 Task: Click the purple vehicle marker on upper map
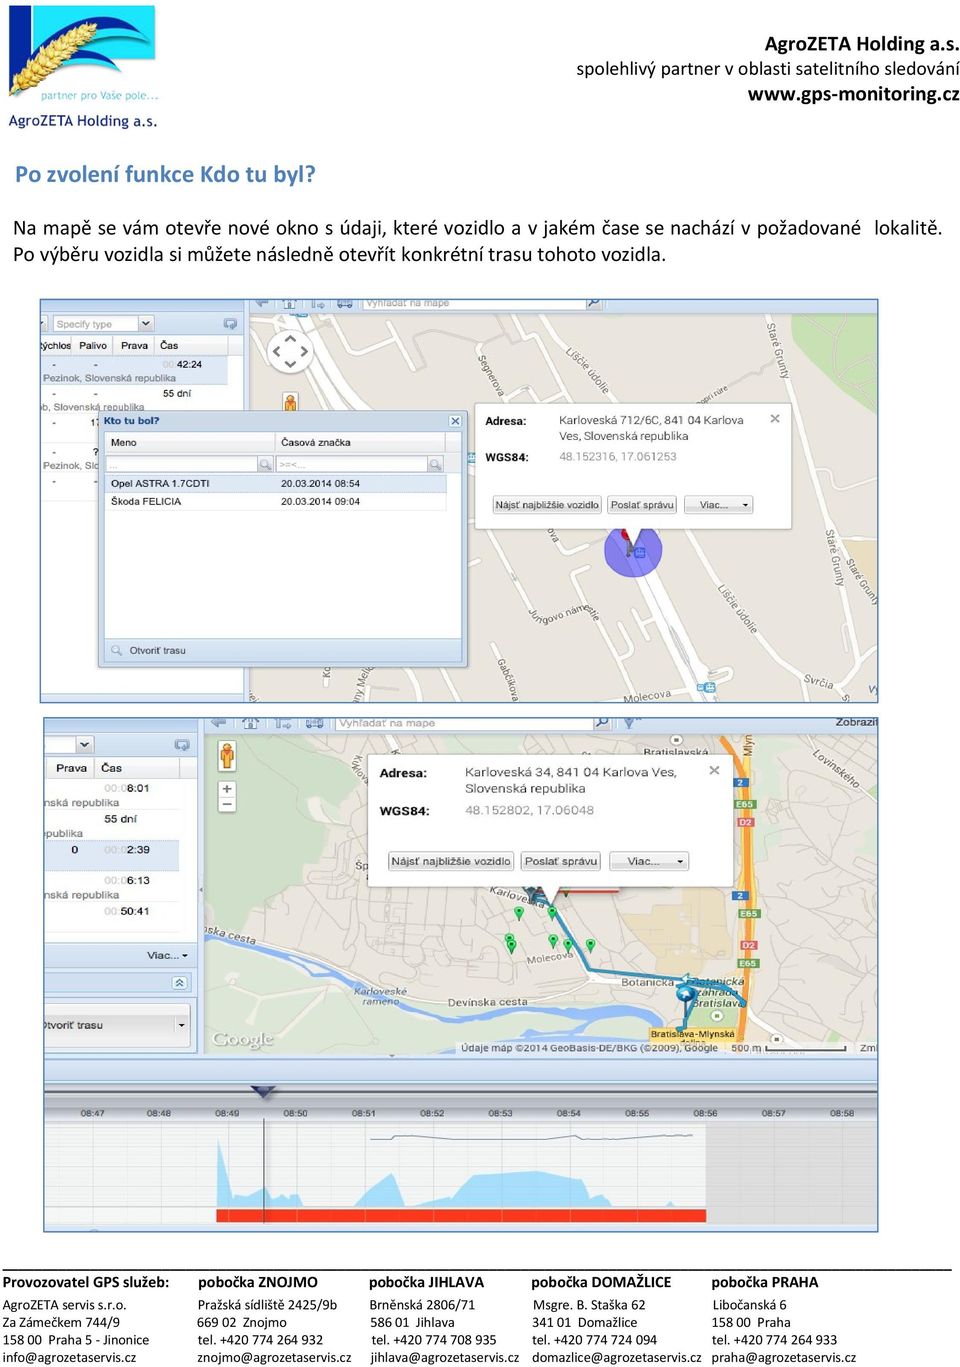tap(633, 548)
